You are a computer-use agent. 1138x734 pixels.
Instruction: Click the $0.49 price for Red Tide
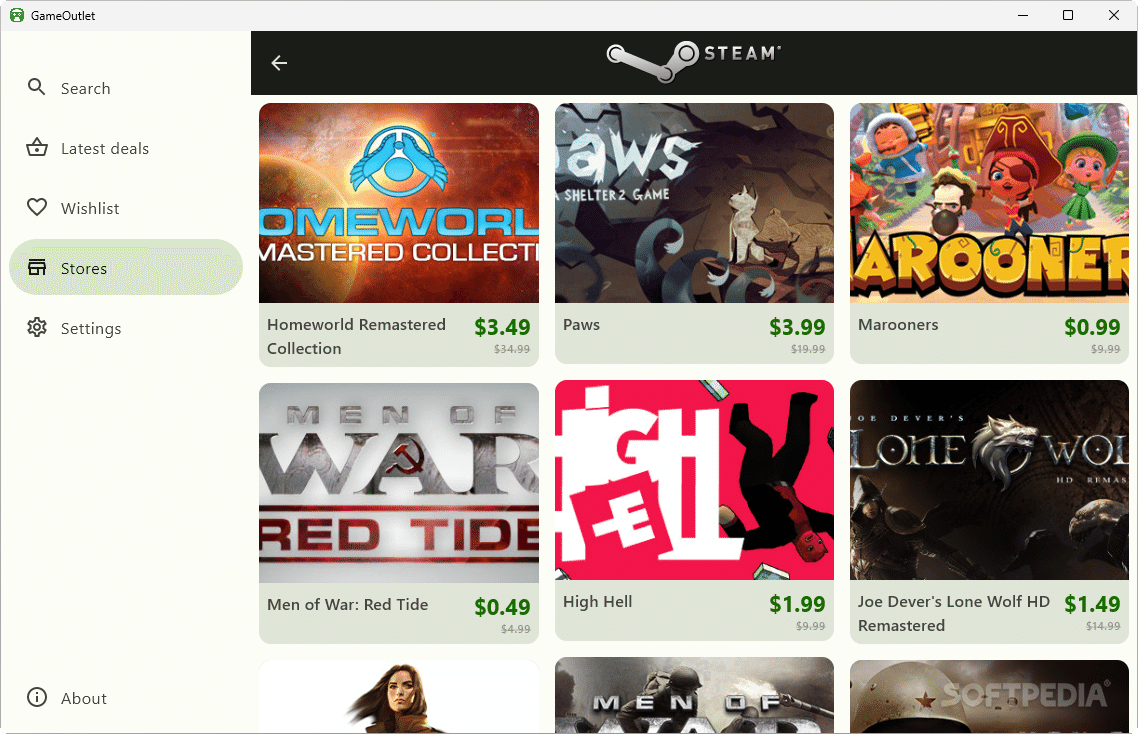click(502, 607)
